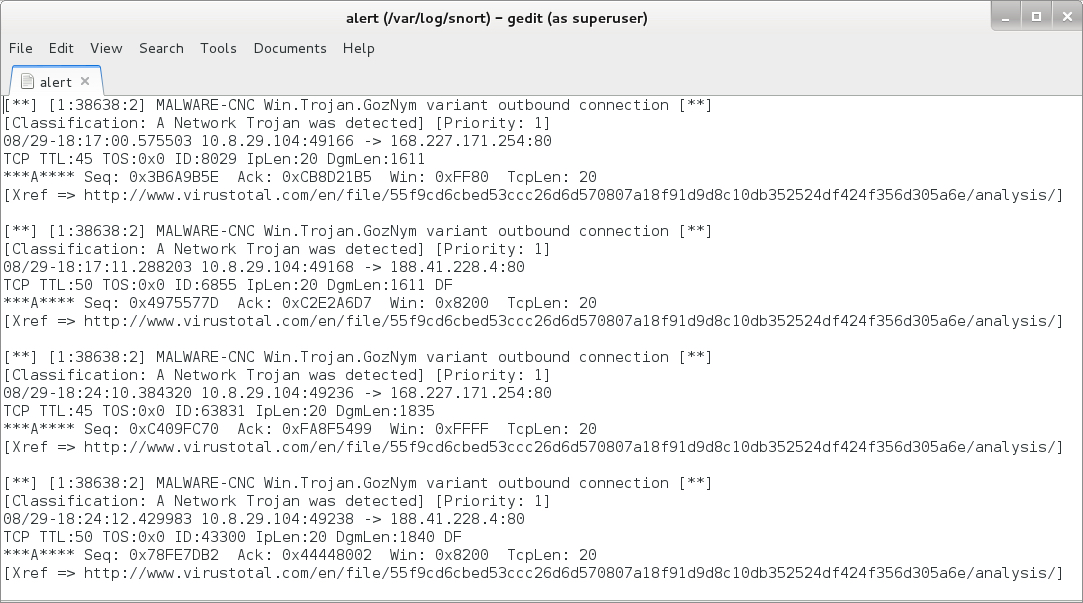Open the File menu
Screen dimensions: 1083x603
(21, 48)
